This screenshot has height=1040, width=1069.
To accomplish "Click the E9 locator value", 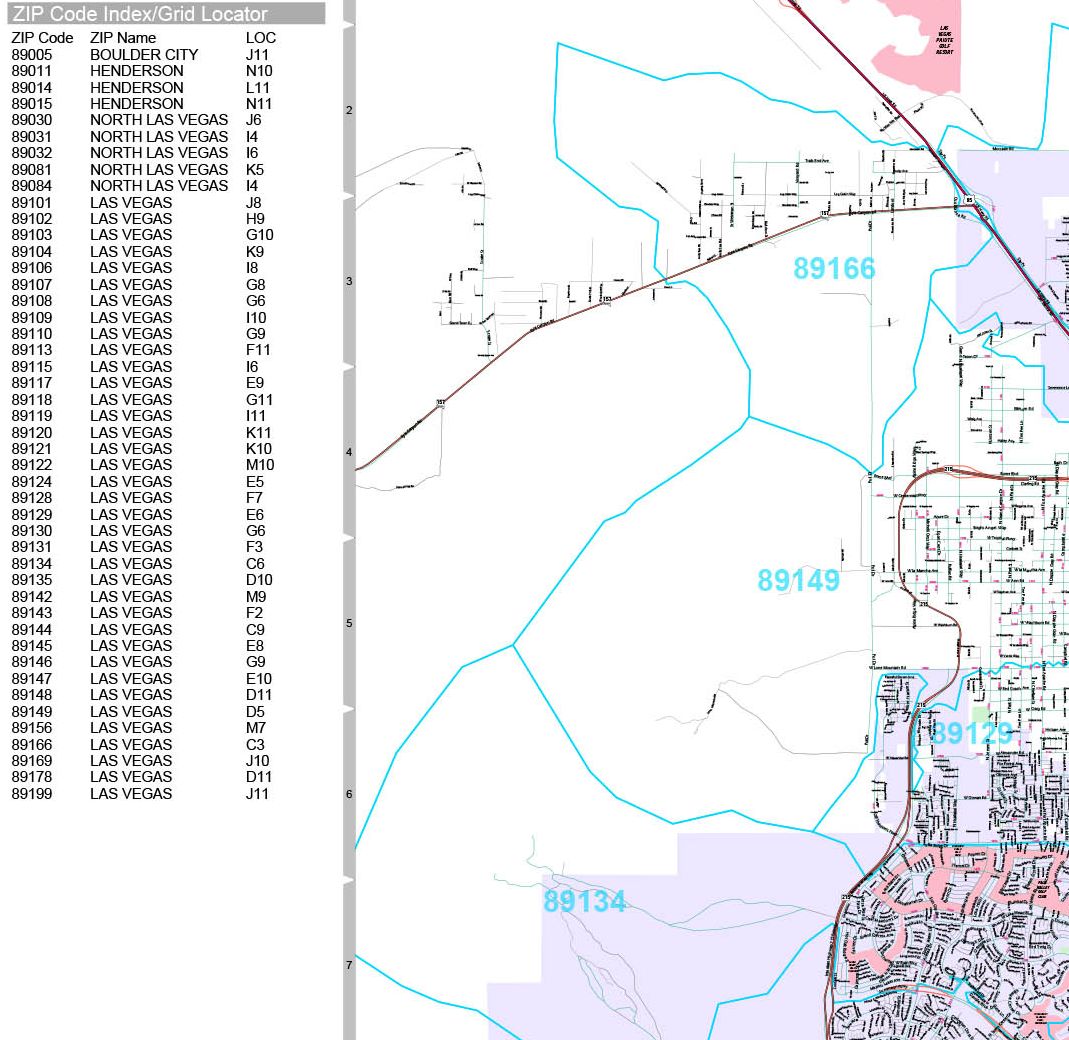I will [x=255, y=383].
